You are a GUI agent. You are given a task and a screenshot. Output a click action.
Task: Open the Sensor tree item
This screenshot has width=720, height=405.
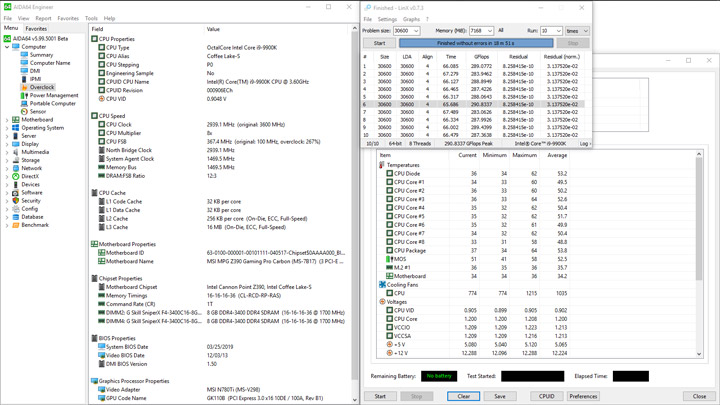[x=38, y=112]
